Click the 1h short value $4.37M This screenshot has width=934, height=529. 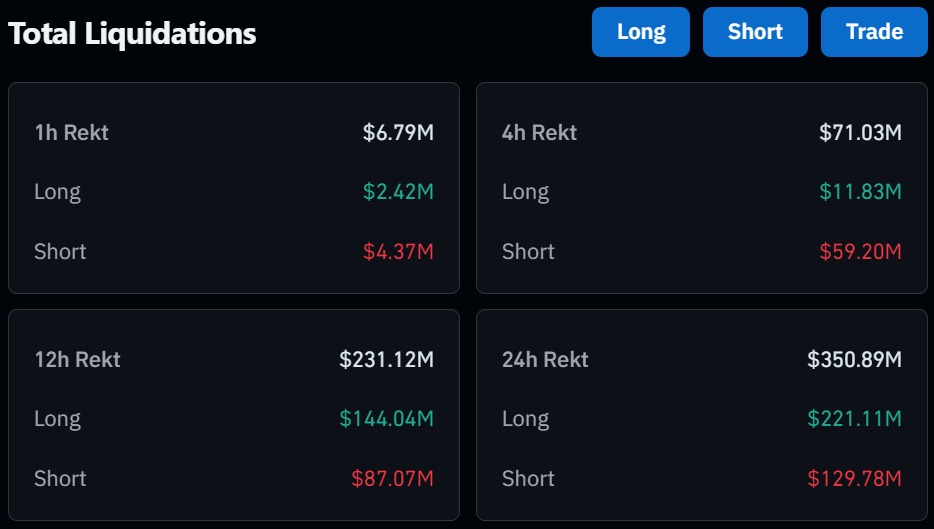pos(398,251)
